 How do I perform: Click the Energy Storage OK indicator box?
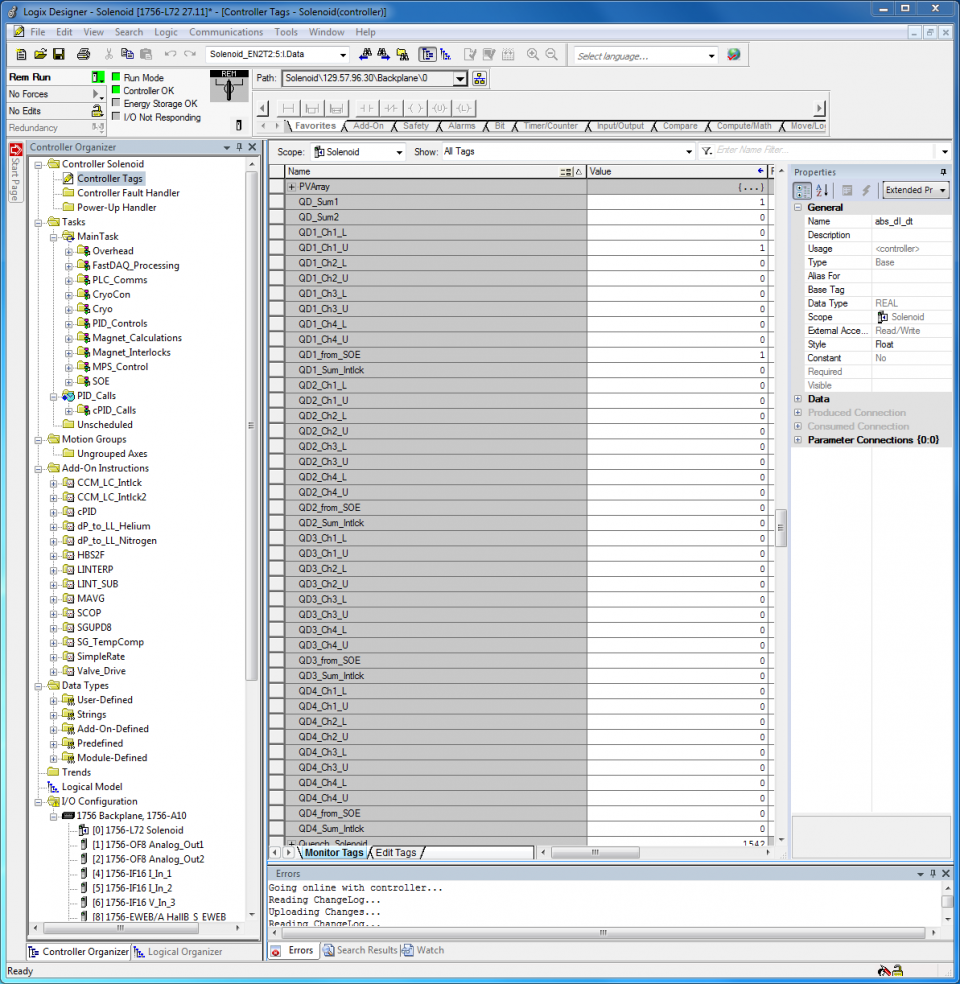[x=116, y=103]
